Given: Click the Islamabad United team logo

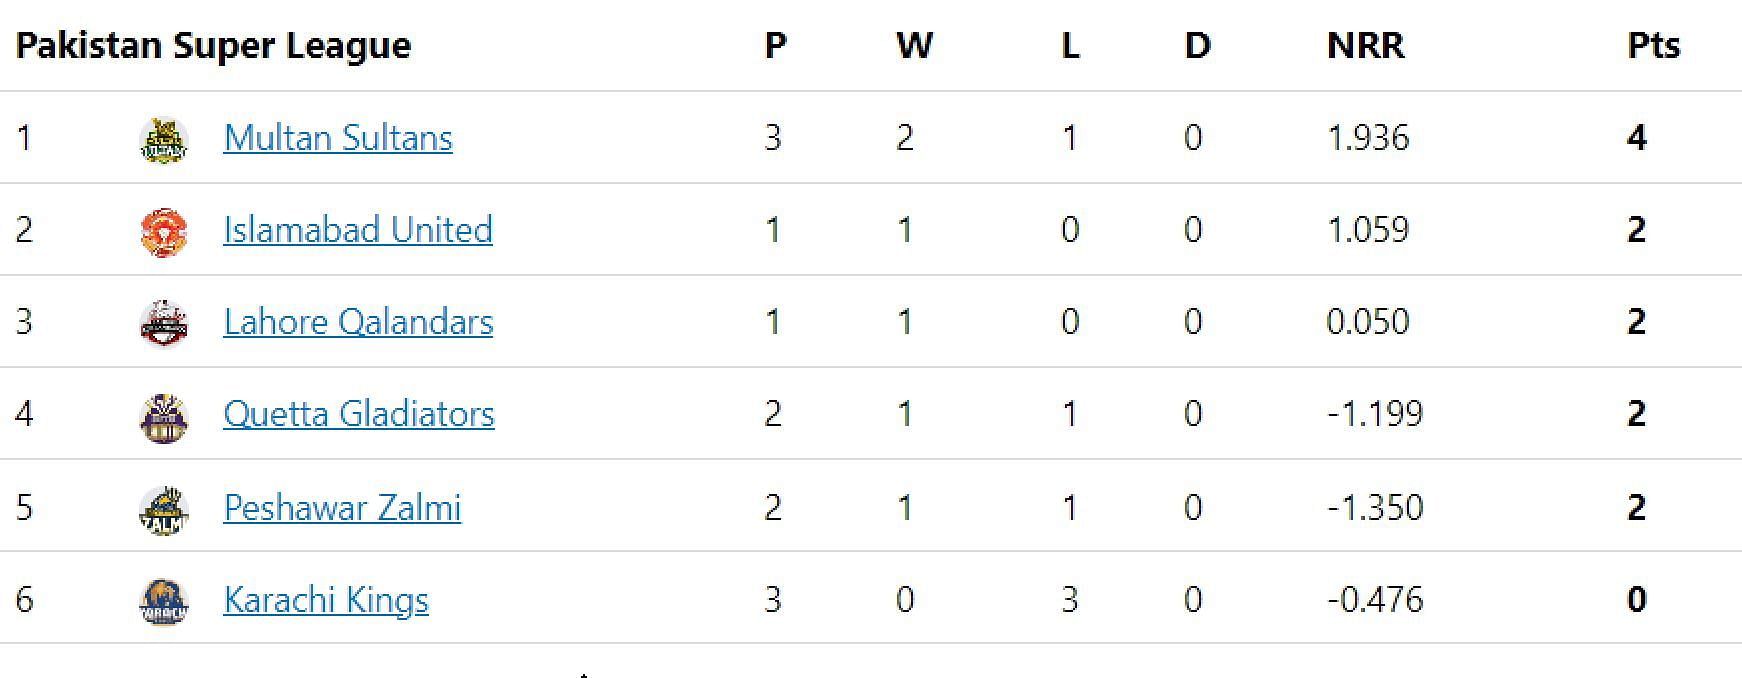Looking at the screenshot, I should [x=163, y=231].
